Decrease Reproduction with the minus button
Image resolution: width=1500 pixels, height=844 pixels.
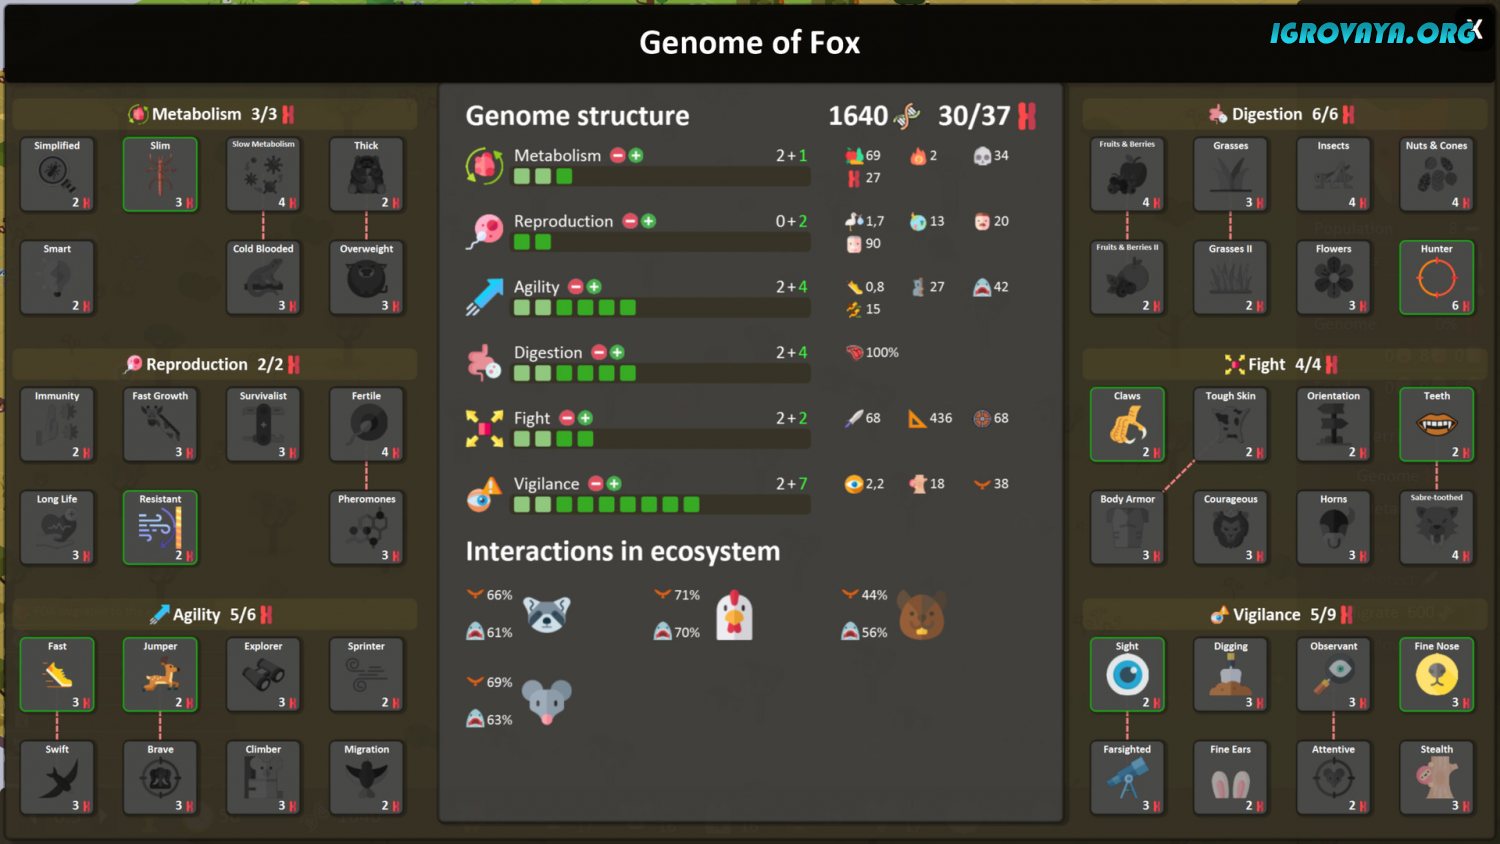(630, 221)
